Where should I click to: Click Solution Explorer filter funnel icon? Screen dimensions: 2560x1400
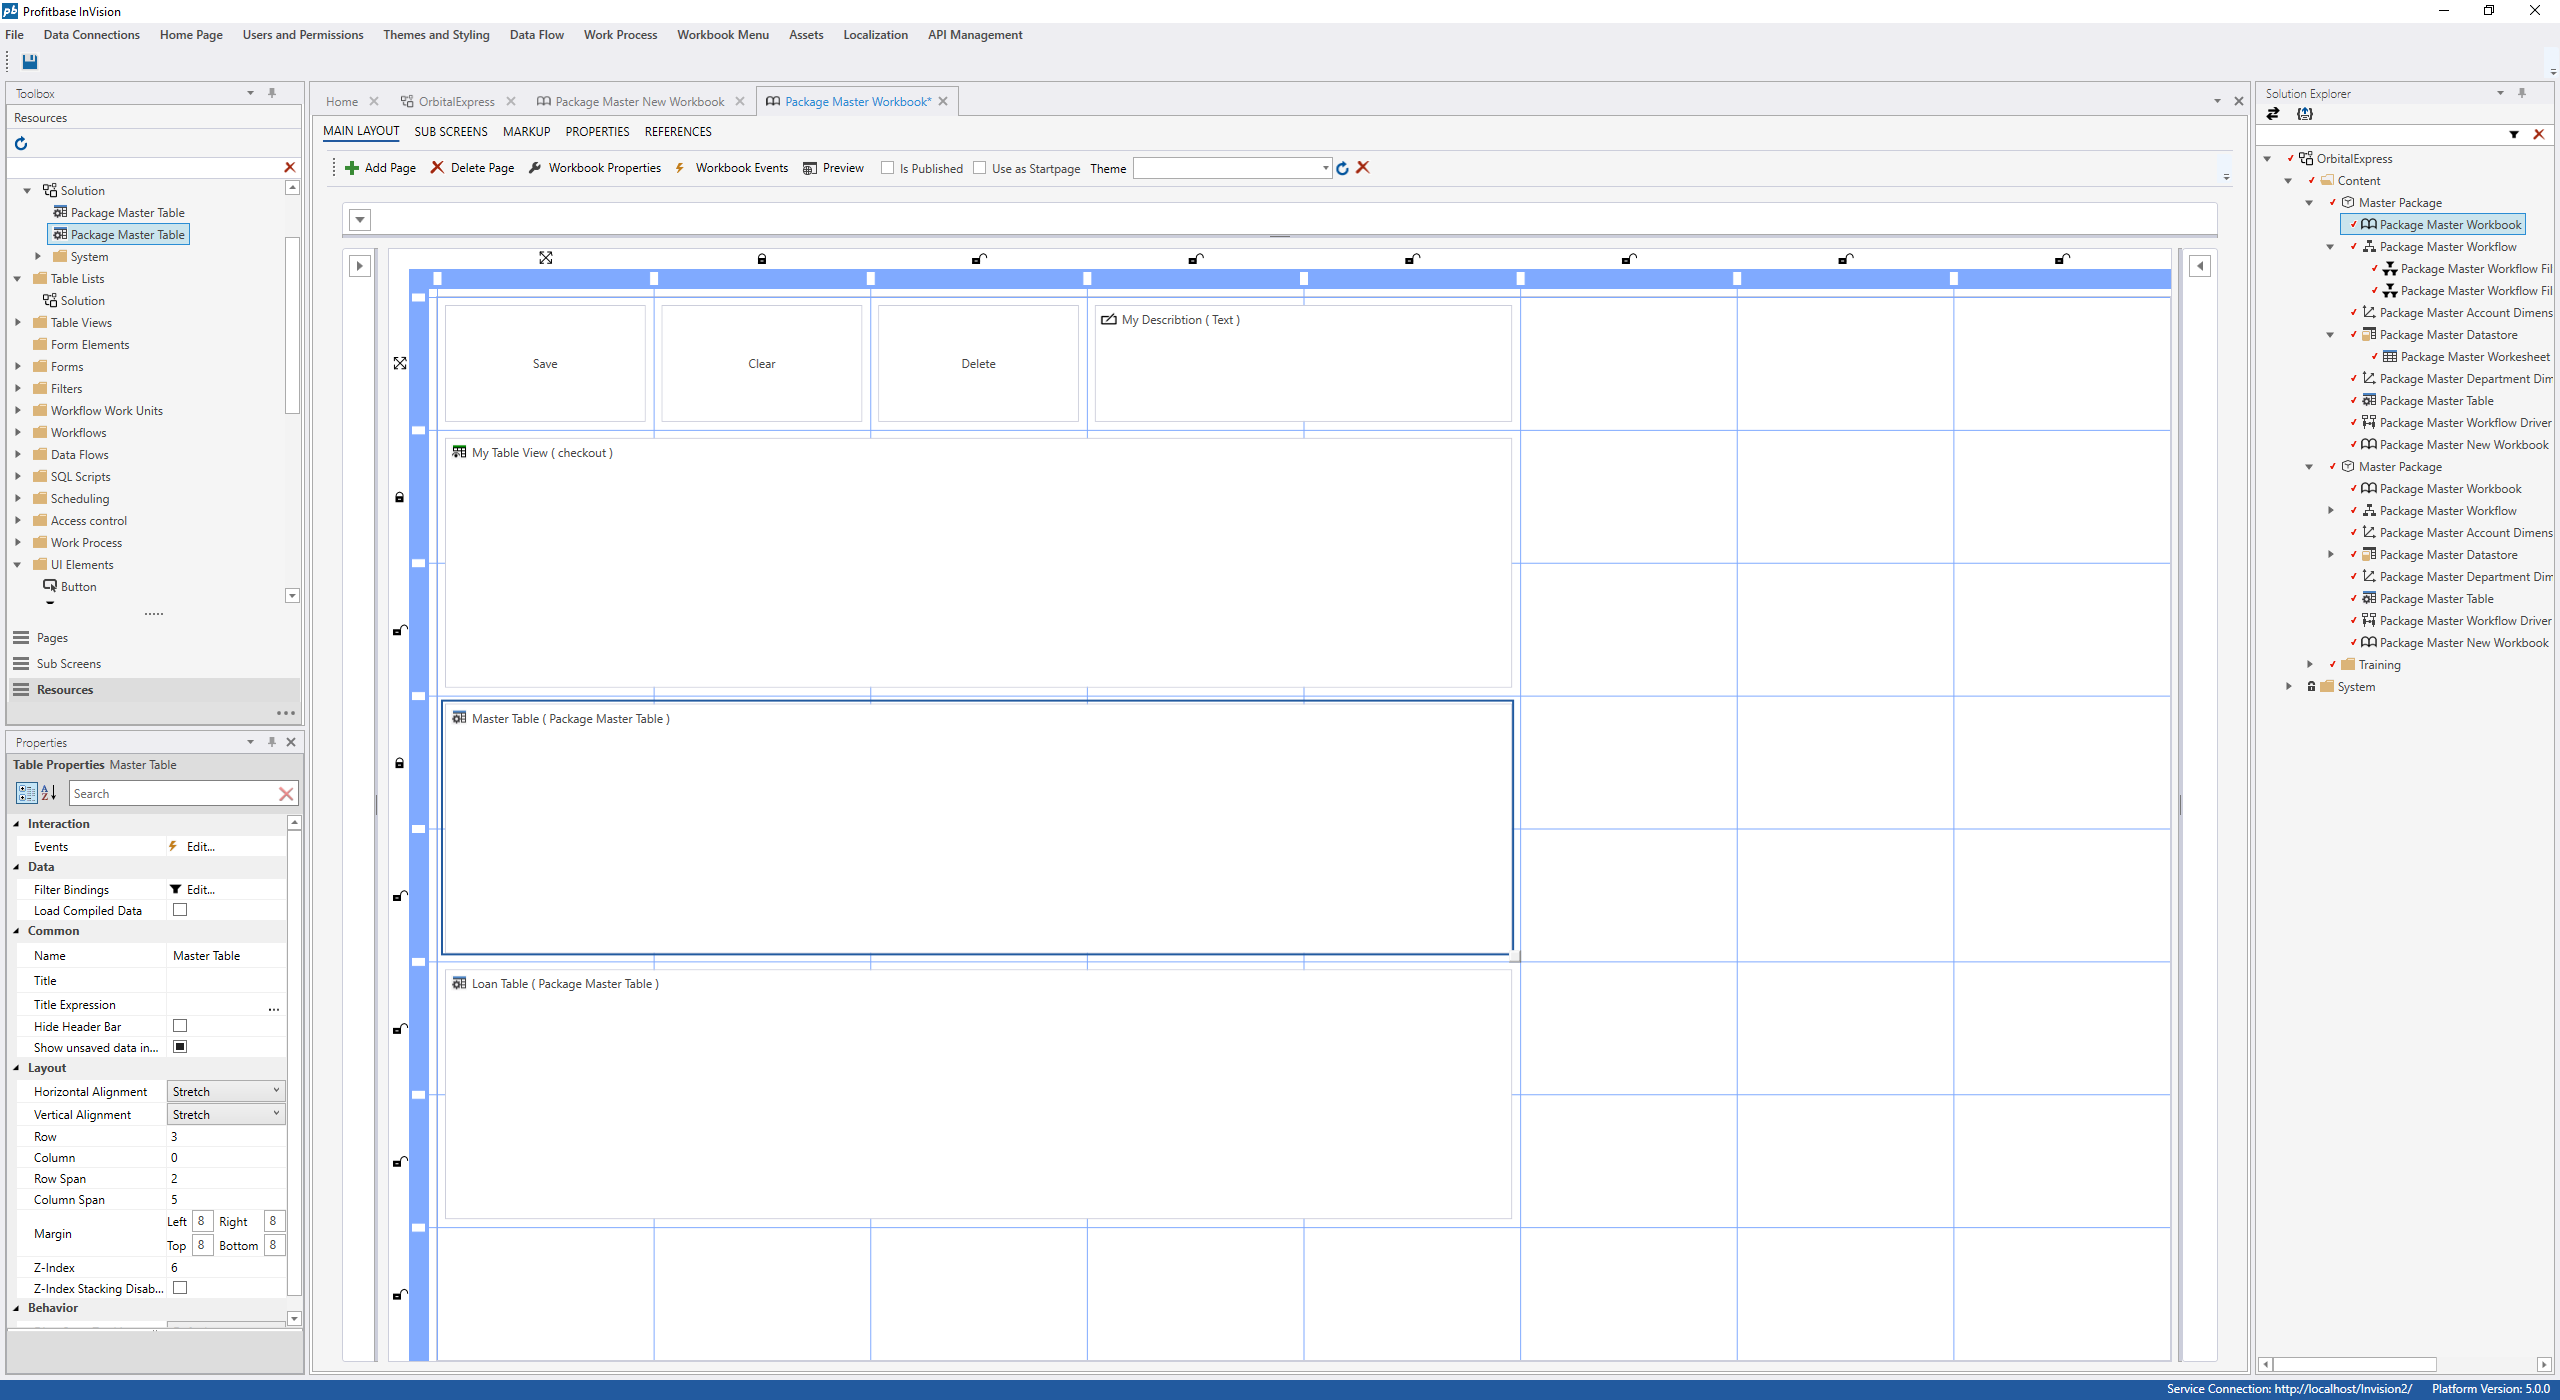(x=2514, y=135)
